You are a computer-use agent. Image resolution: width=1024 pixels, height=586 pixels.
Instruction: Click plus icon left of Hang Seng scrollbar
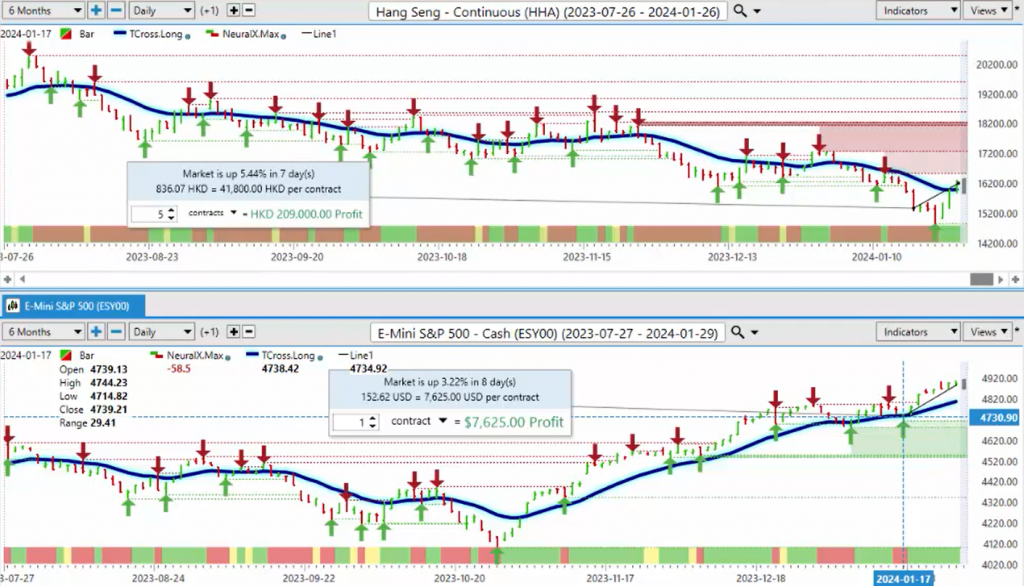(8, 279)
